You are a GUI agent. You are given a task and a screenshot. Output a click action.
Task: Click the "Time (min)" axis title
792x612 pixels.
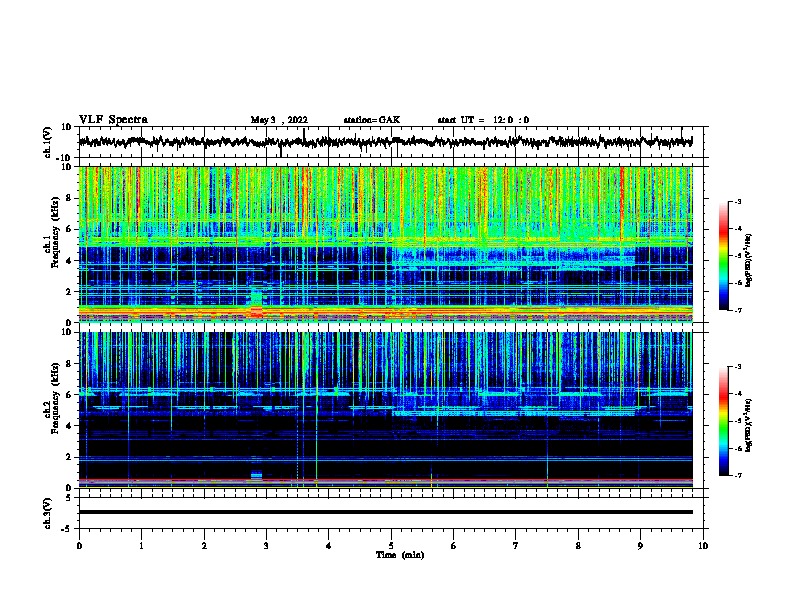(x=400, y=555)
